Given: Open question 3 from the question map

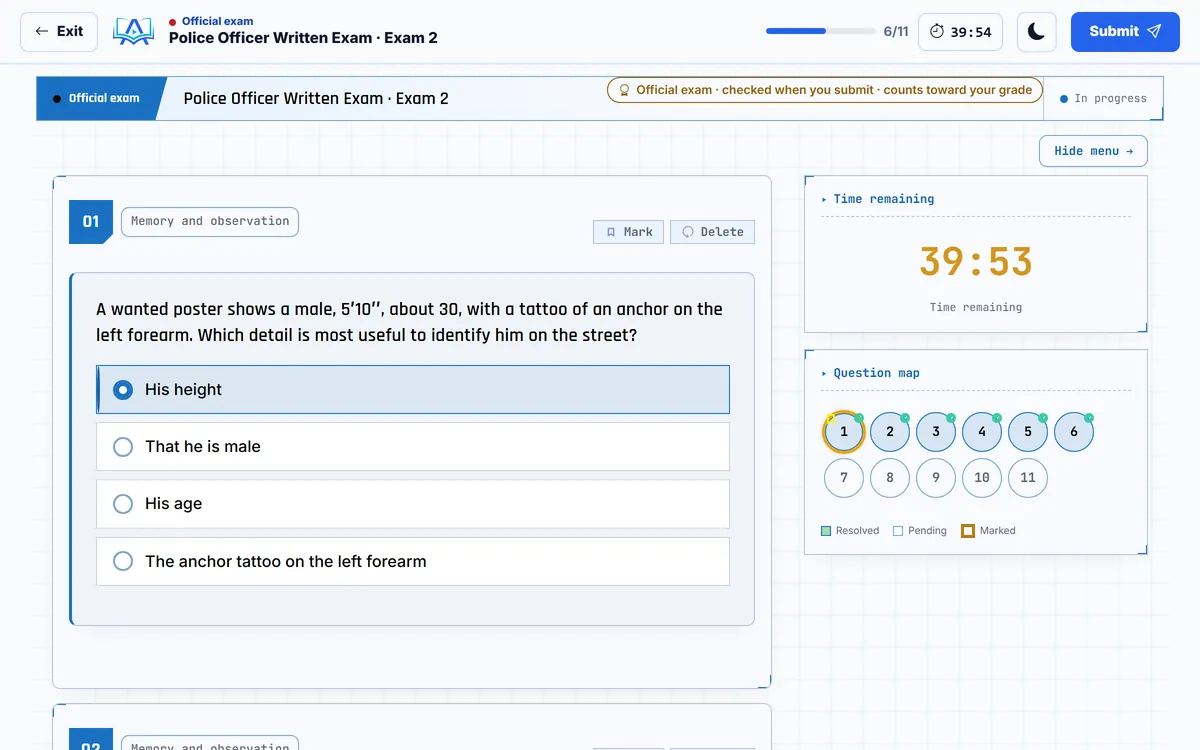Looking at the screenshot, I should pyautogui.click(x=936, y=432).
